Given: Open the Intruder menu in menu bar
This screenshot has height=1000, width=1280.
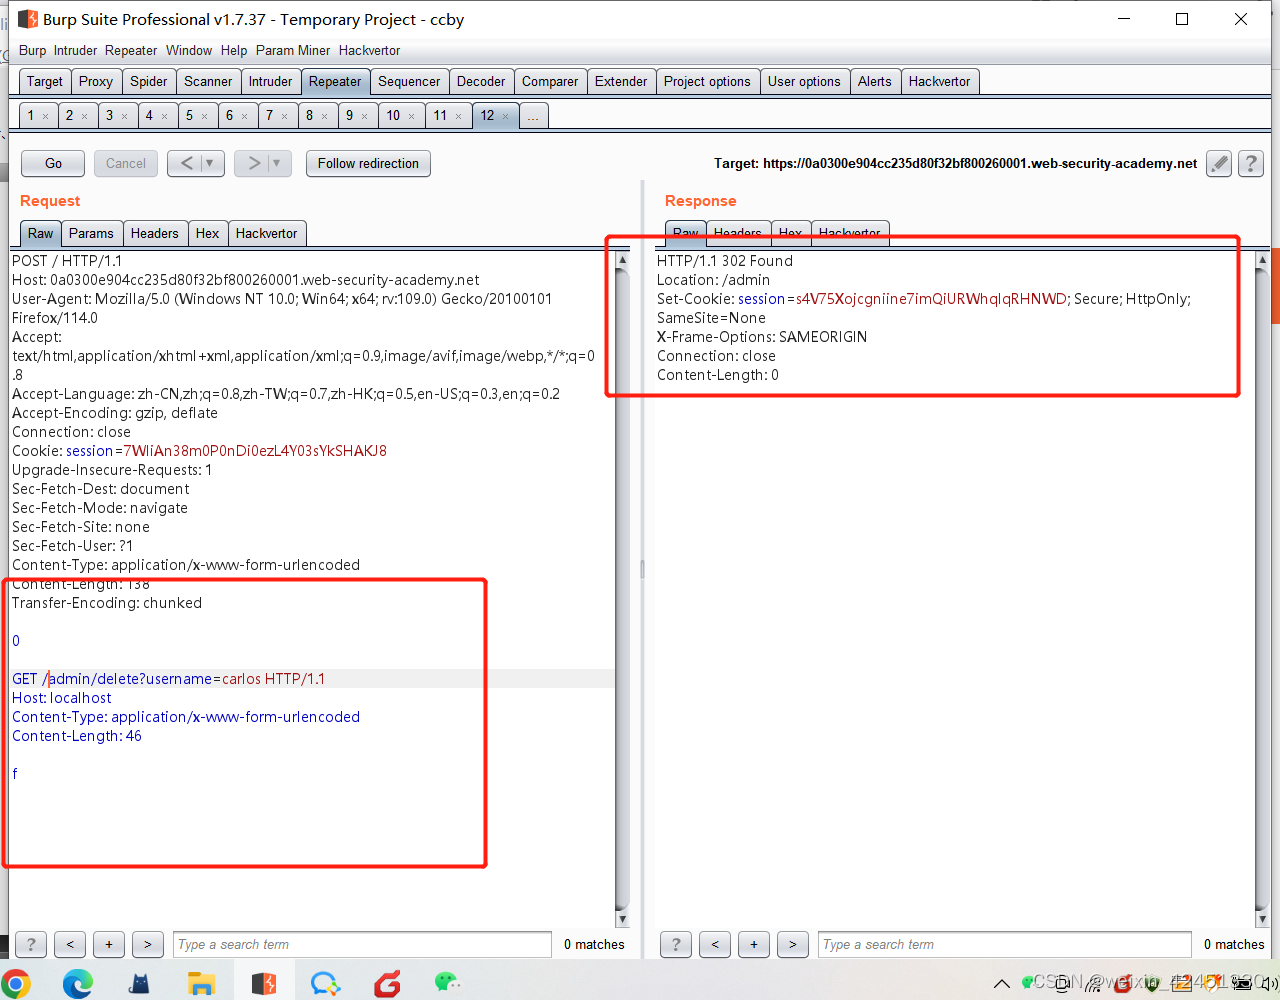Looking at the screenshot, I should [75, 50].
